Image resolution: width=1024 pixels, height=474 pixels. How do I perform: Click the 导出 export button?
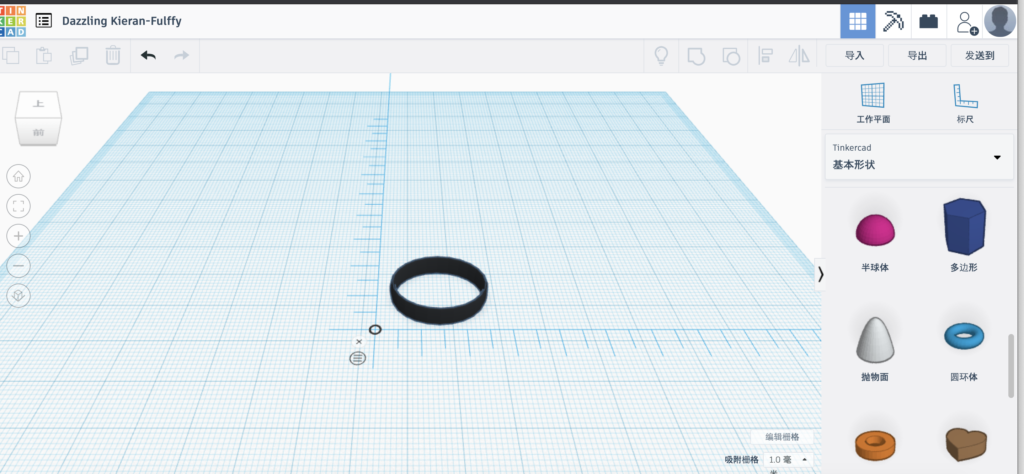click(917, 56)
